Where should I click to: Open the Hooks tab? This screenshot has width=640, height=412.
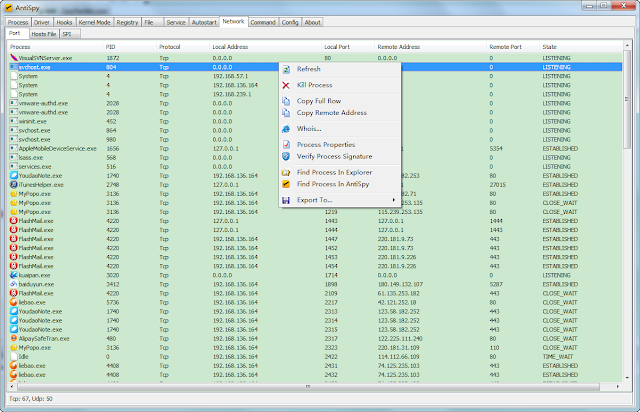64,22
